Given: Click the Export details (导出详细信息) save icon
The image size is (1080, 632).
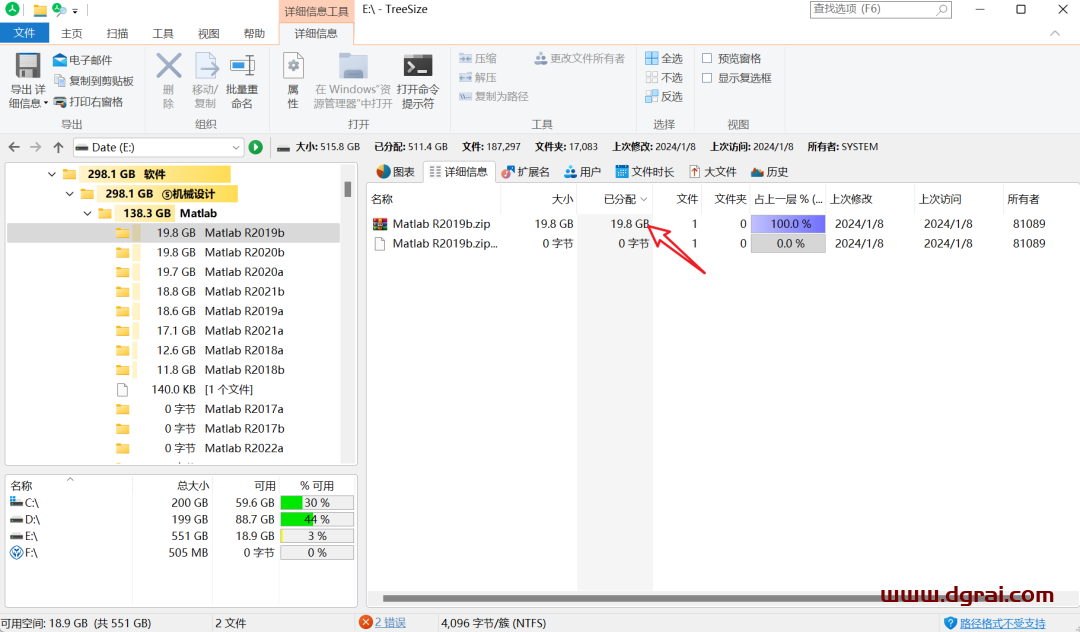Looking at the screenshot, I should point(28,66).
